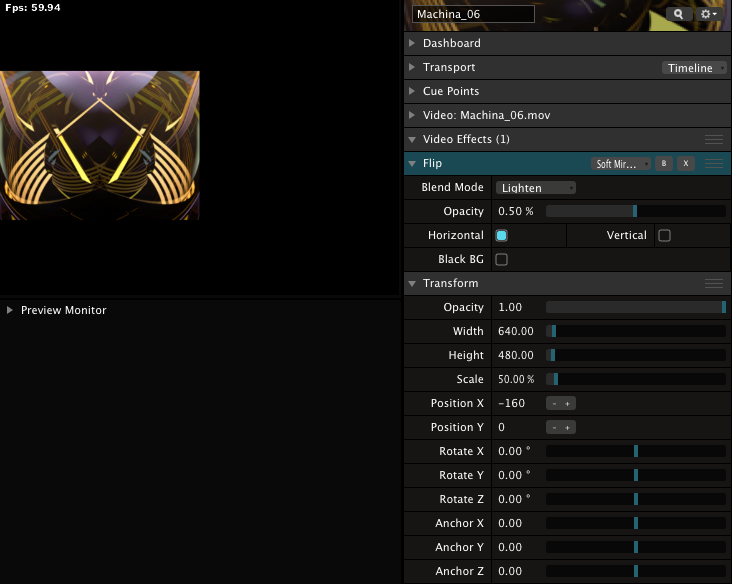Open the Lighten Blend Mode dropdown

click(x=535, y=188)
